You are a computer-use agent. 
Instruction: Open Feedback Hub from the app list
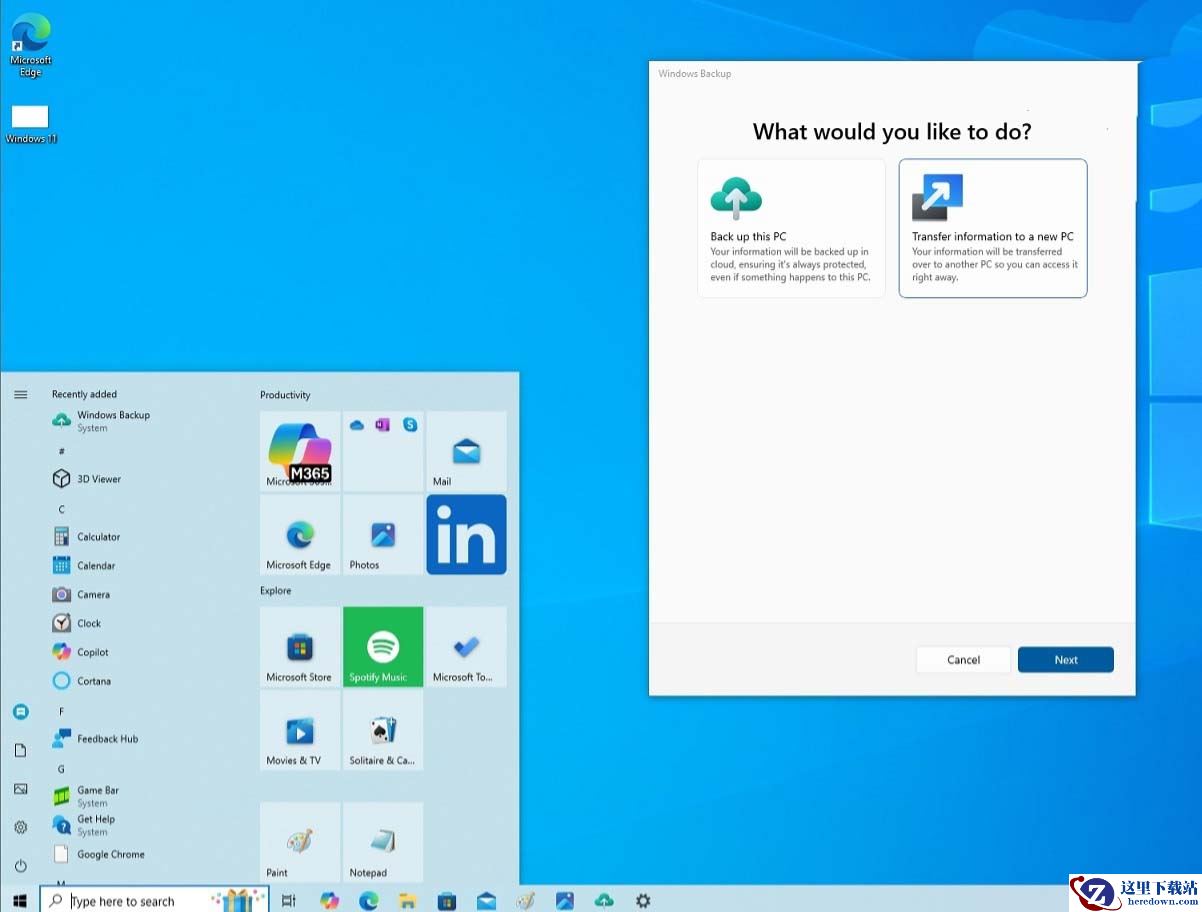click(95, 739)
